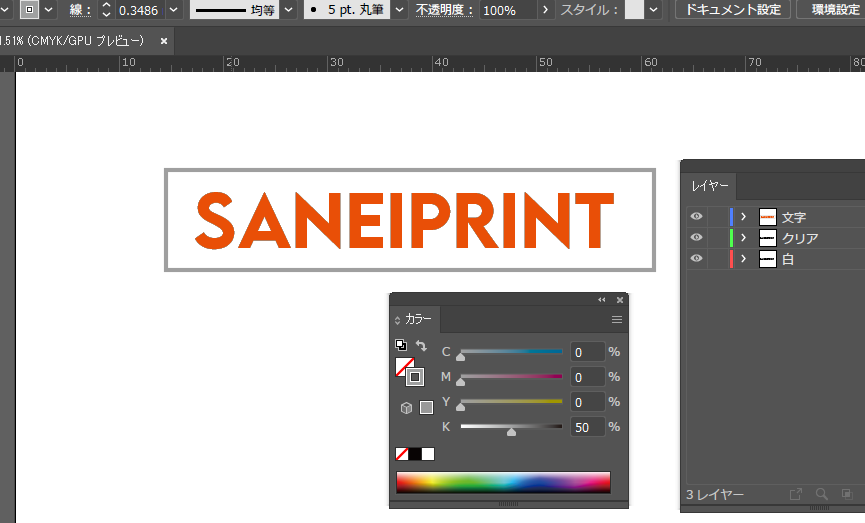Expand the クリア layer contents
Screen dimensions: 865x523
(x=744, y=238)
